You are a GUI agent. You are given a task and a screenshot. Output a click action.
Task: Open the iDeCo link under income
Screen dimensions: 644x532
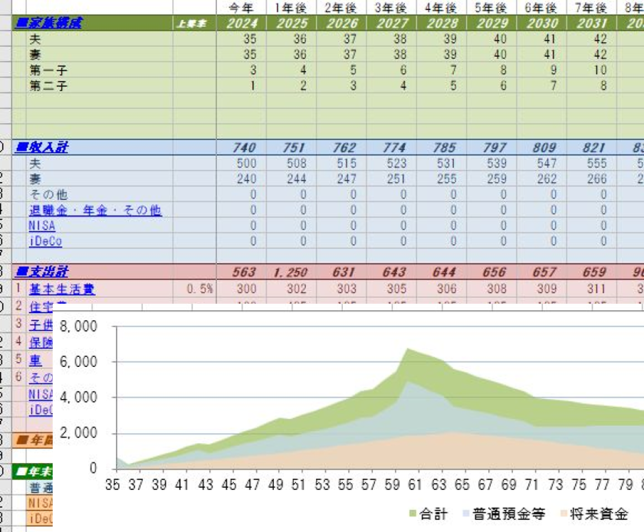point(46,241)
